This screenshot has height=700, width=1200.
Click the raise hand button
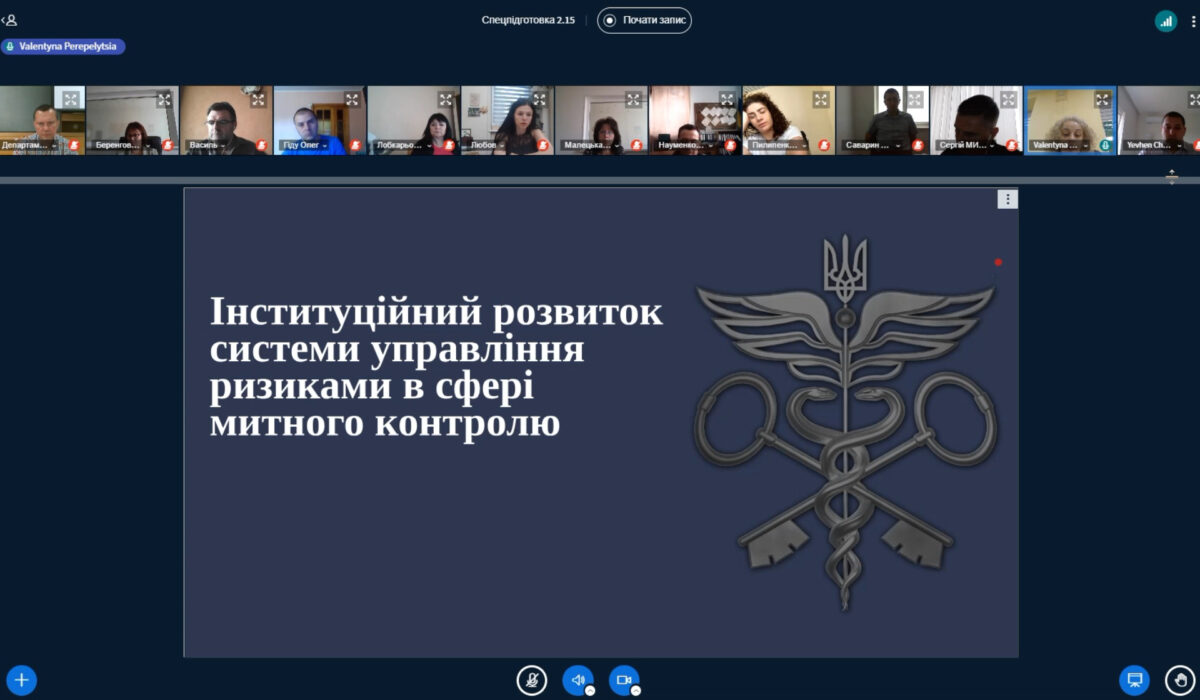click(1180, 680)
